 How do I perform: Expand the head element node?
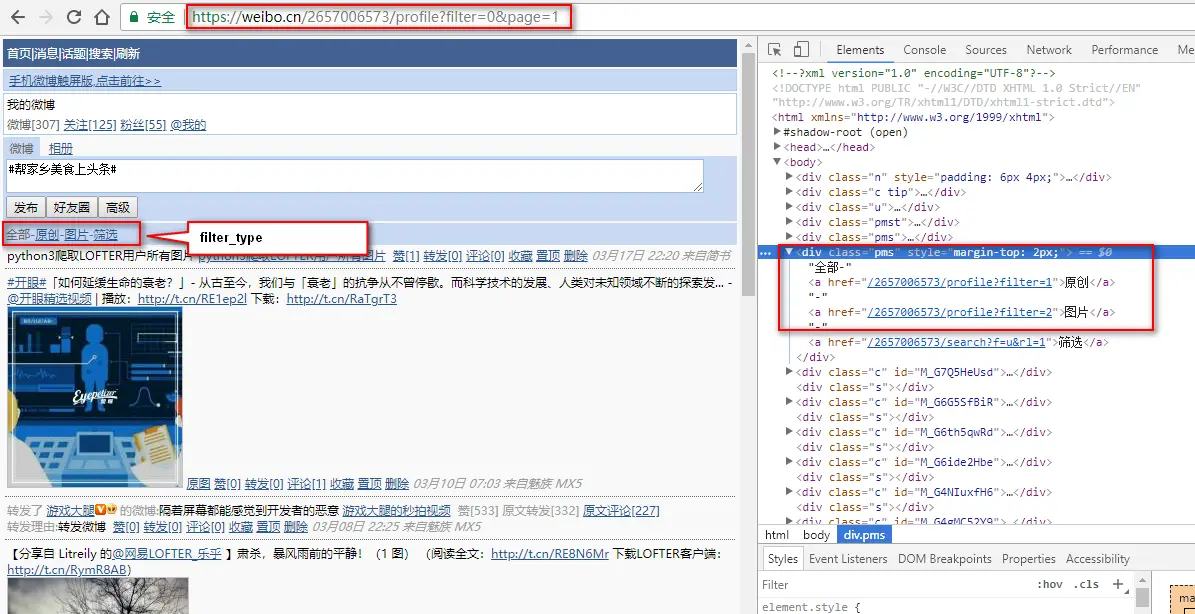[777, 147]
